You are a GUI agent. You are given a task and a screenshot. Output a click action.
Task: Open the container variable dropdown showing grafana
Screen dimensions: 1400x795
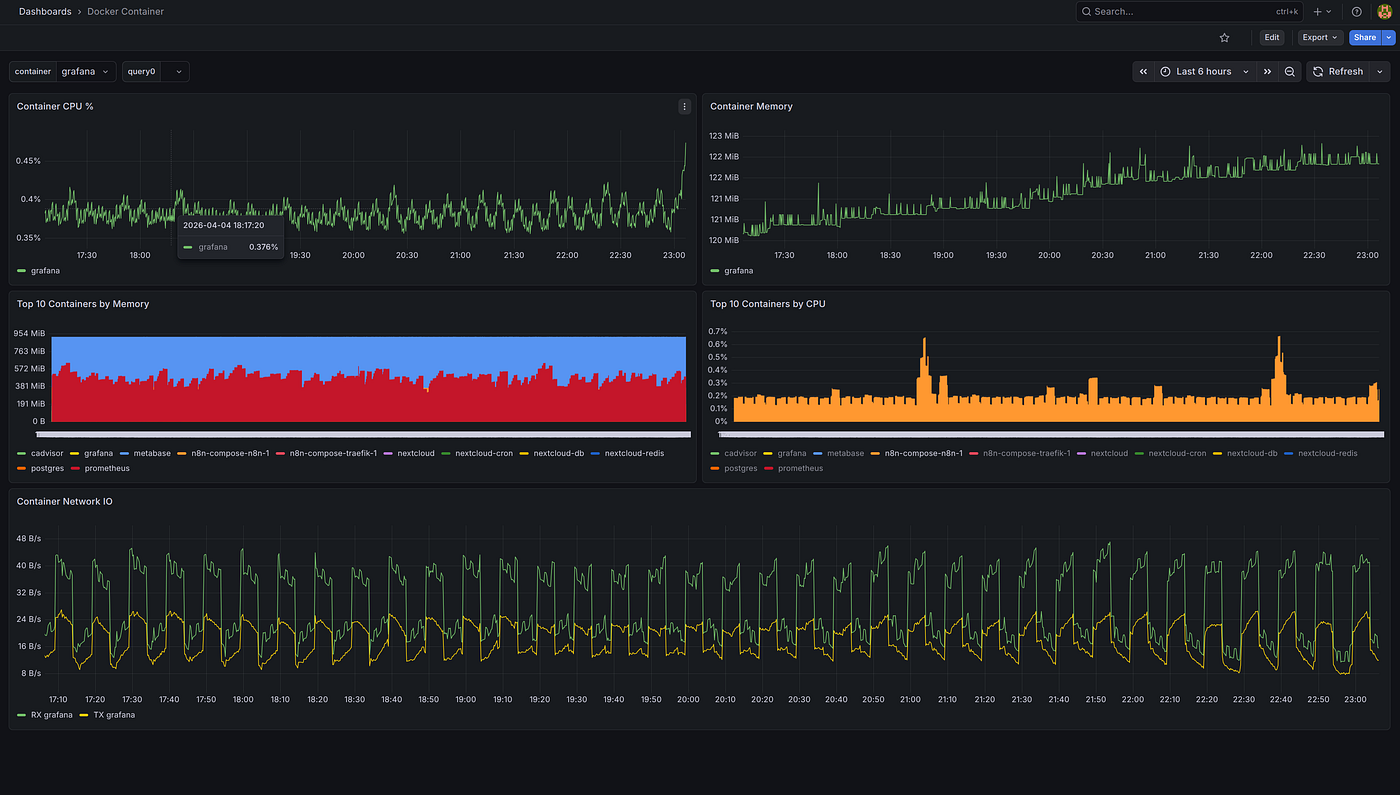click(x=86, y=72)
